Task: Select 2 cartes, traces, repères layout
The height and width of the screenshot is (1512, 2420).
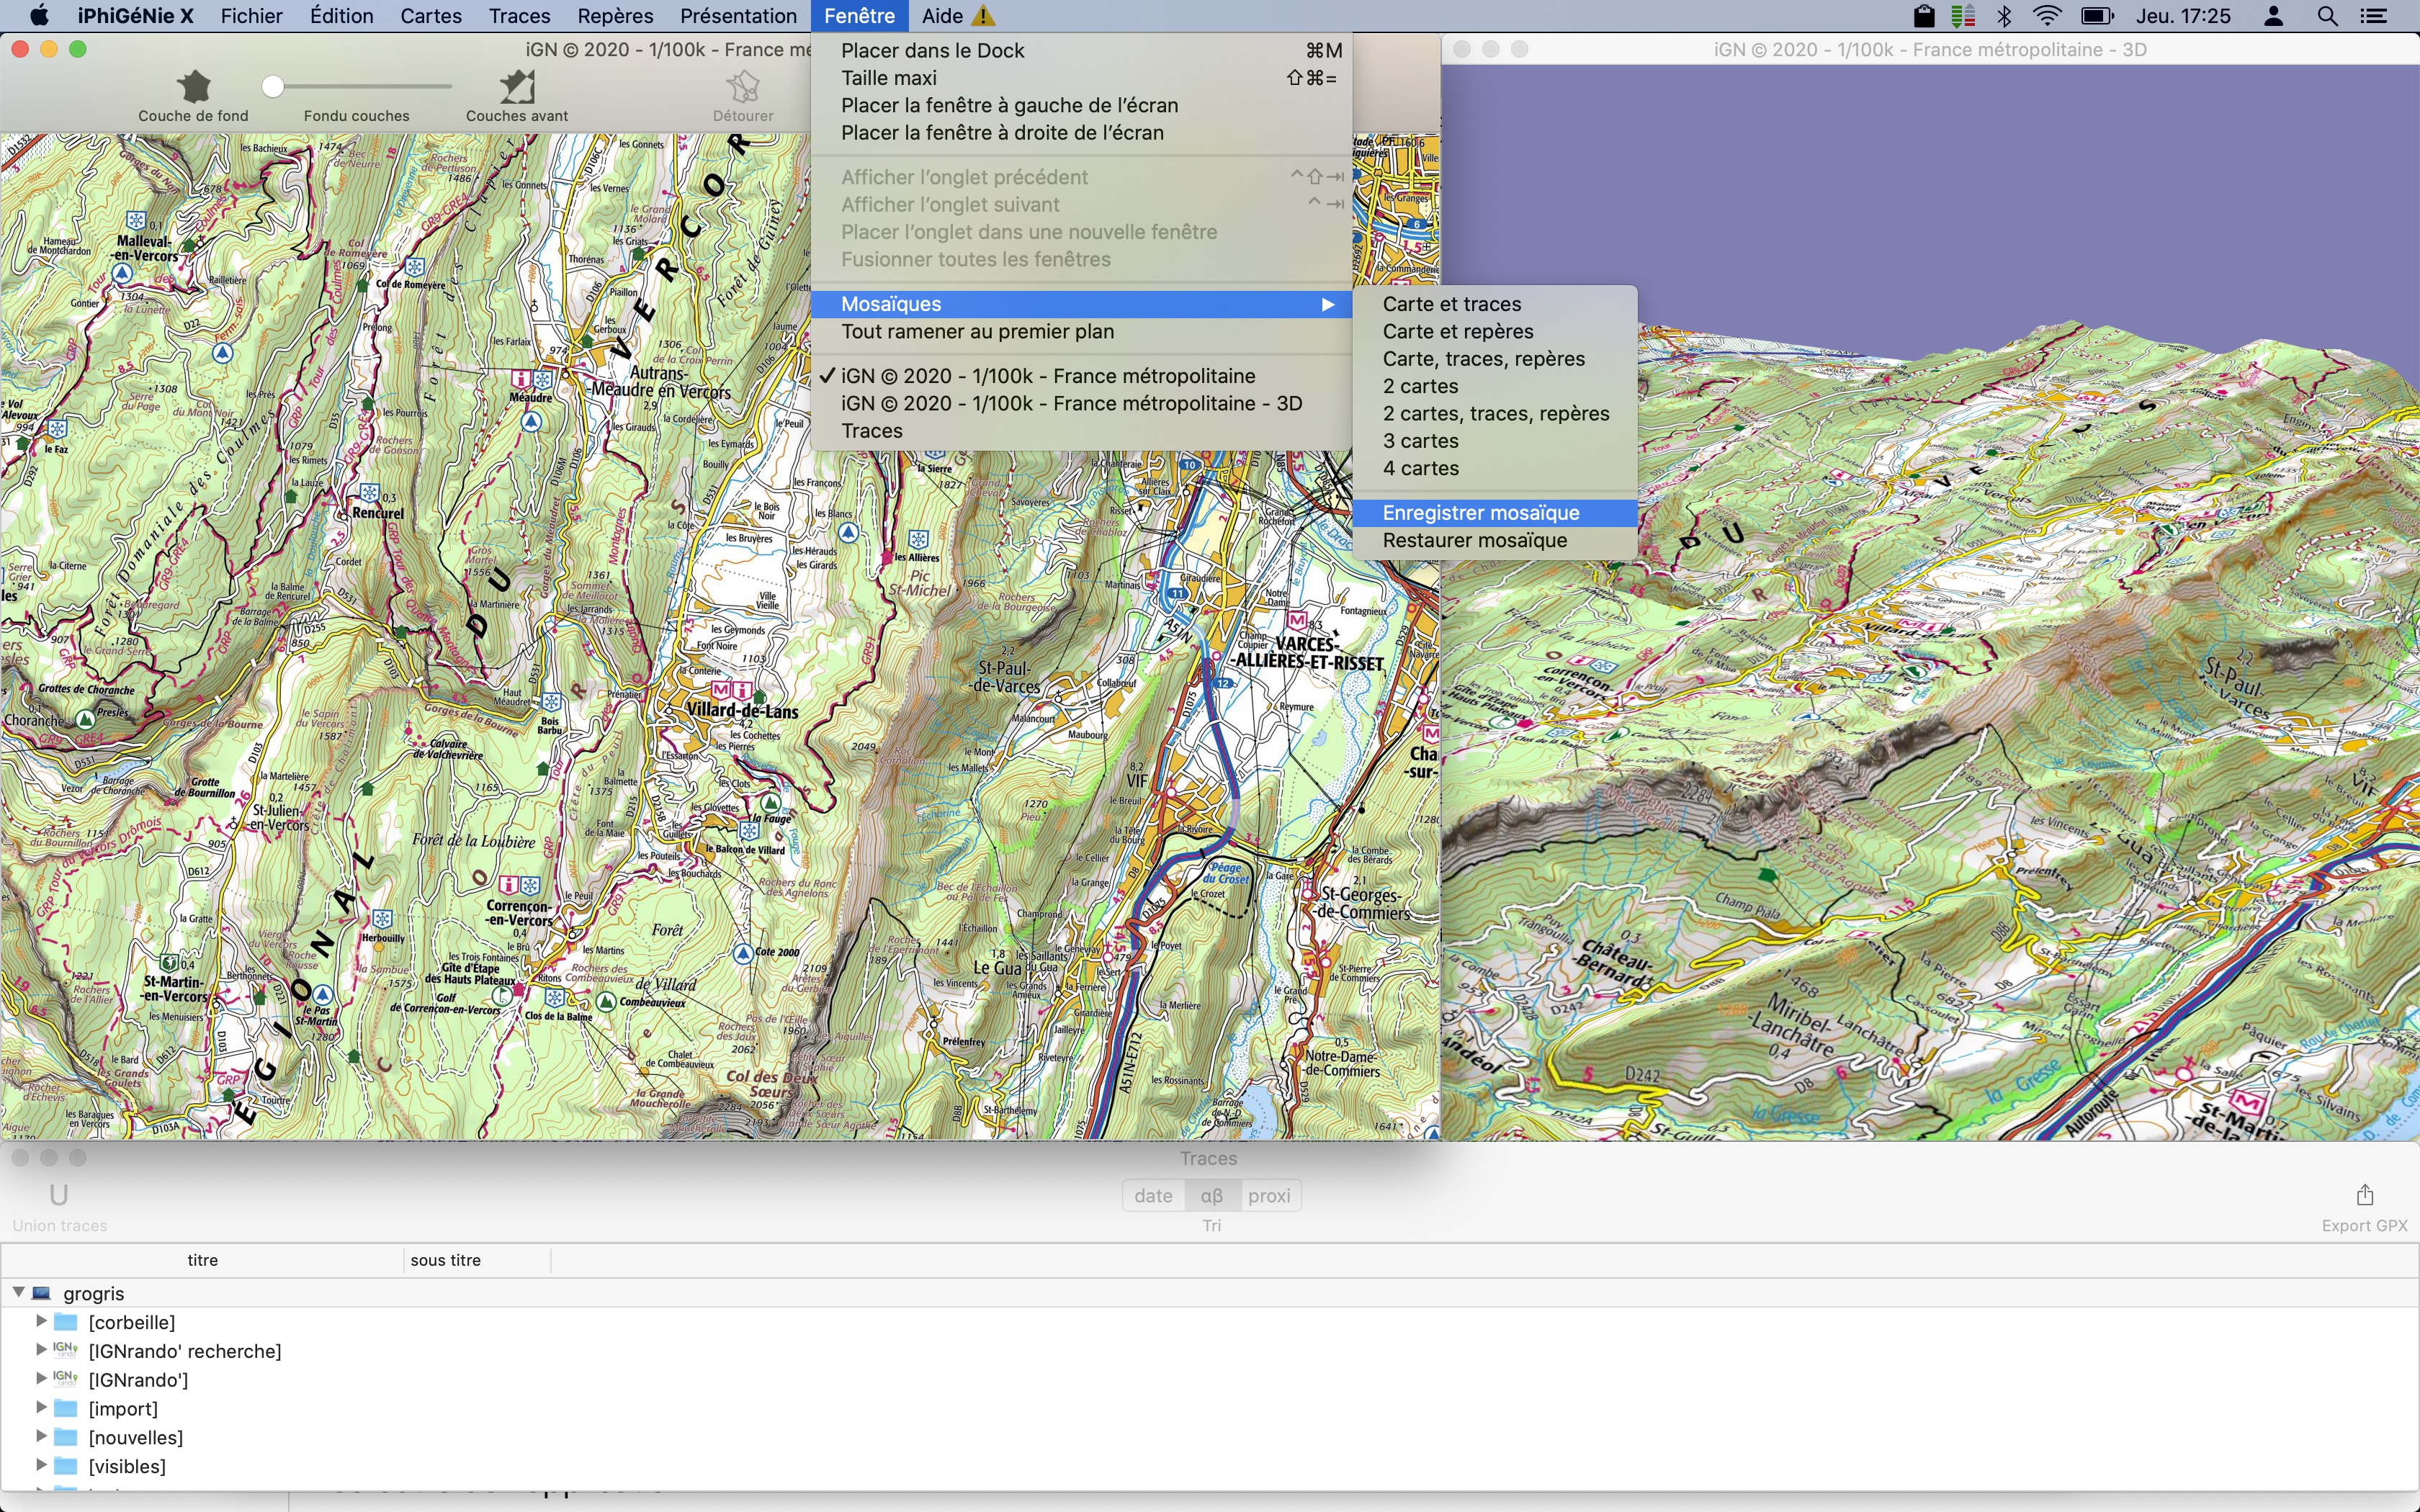Action: 1495,414
